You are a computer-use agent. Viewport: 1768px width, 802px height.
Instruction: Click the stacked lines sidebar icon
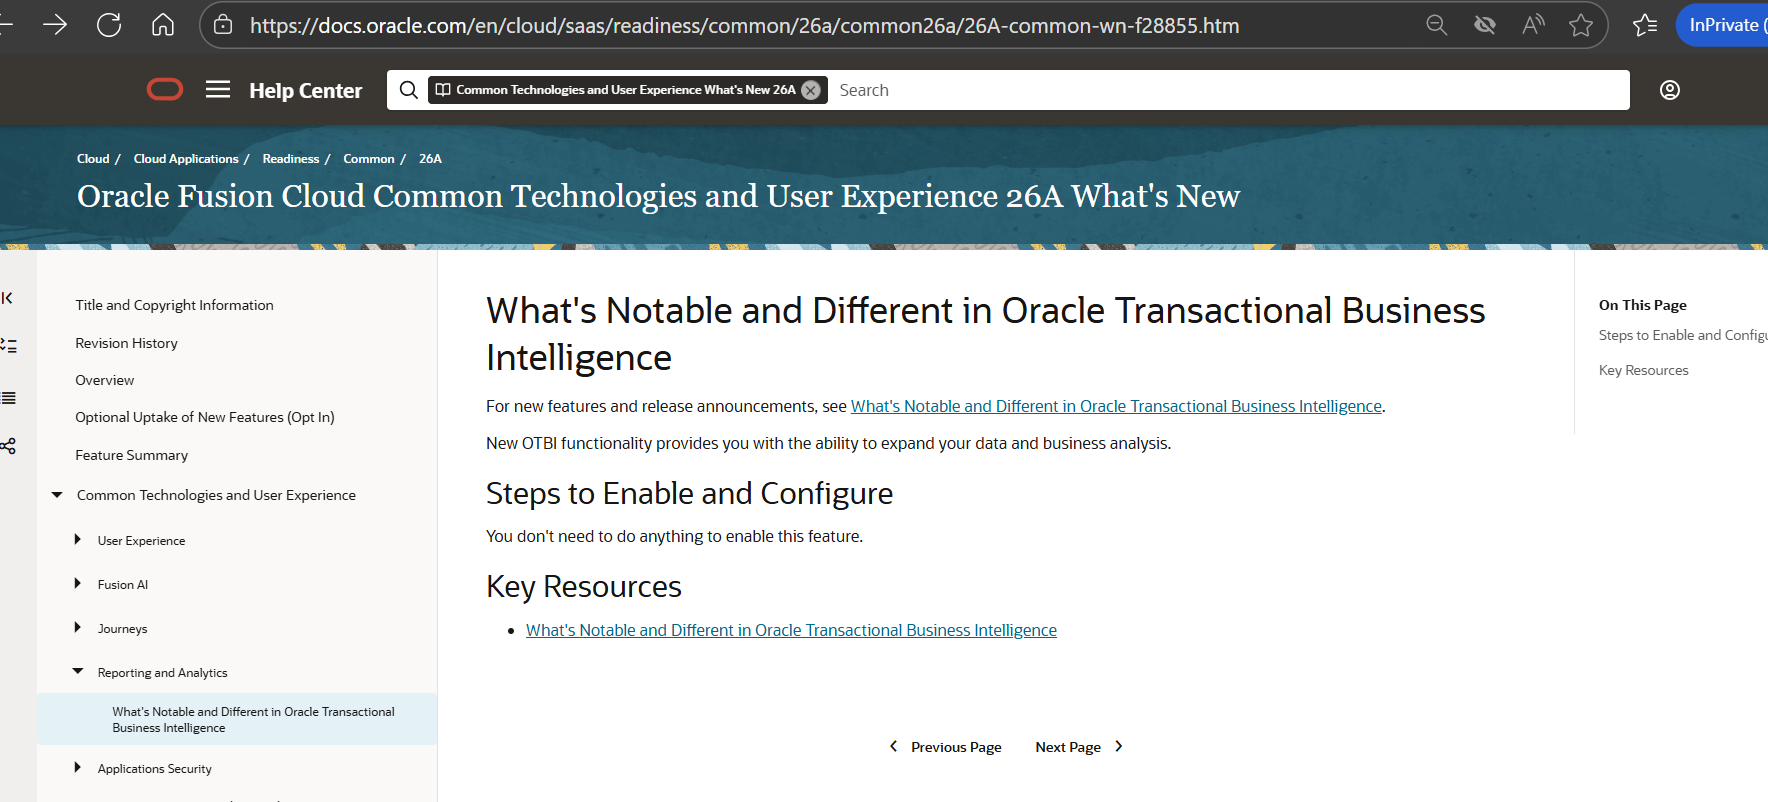click(8, 398)
